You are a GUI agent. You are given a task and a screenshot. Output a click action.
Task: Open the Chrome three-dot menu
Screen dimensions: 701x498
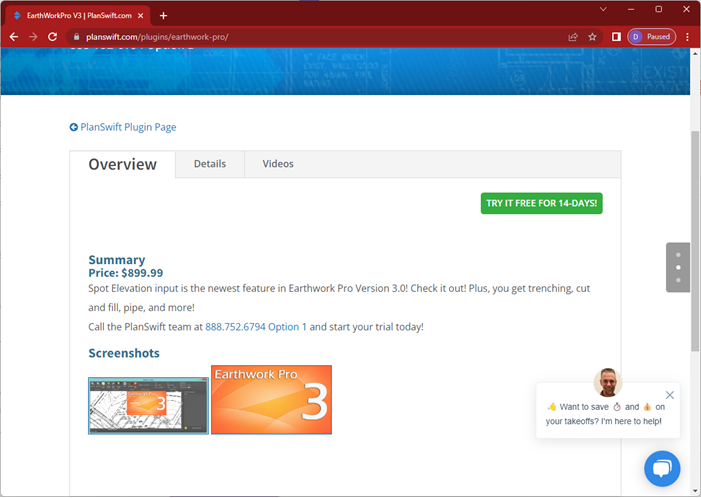pos(688,37)
